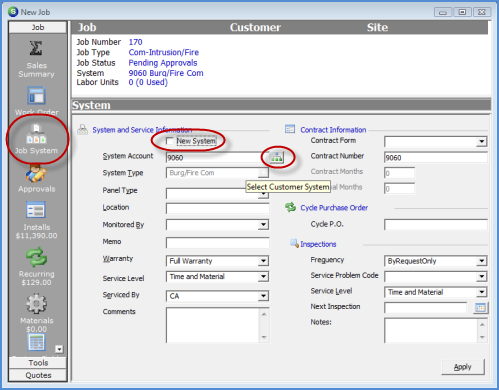The image size is (499, 390).
Task: Select the Job tab in the sidebar
Action: point(38,27)
